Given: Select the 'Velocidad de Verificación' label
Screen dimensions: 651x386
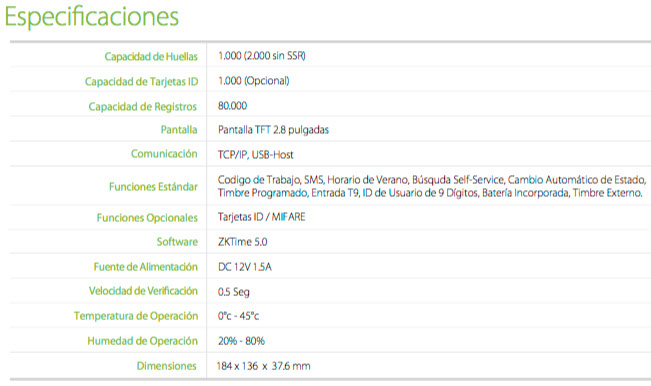Looking at the screenshot, I should [x=143, y=291].
